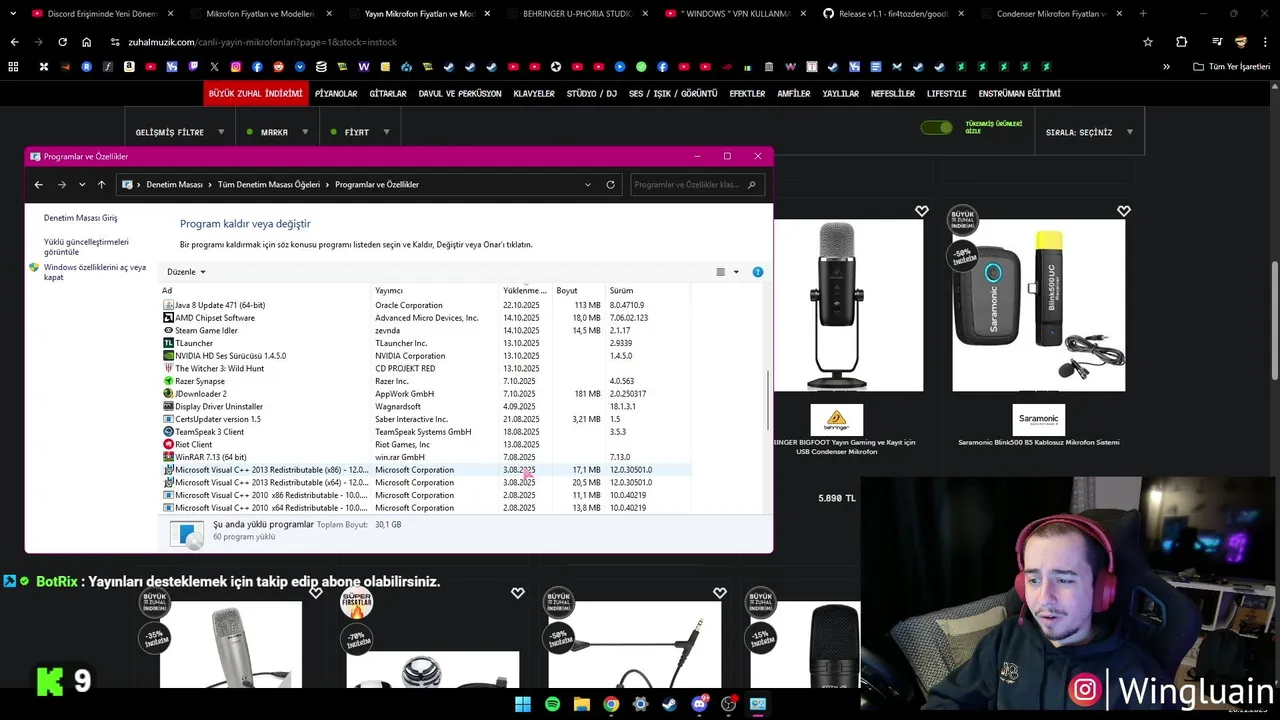Open the Behringer Bigfoot microphone thumbnail

pos(848,305)
